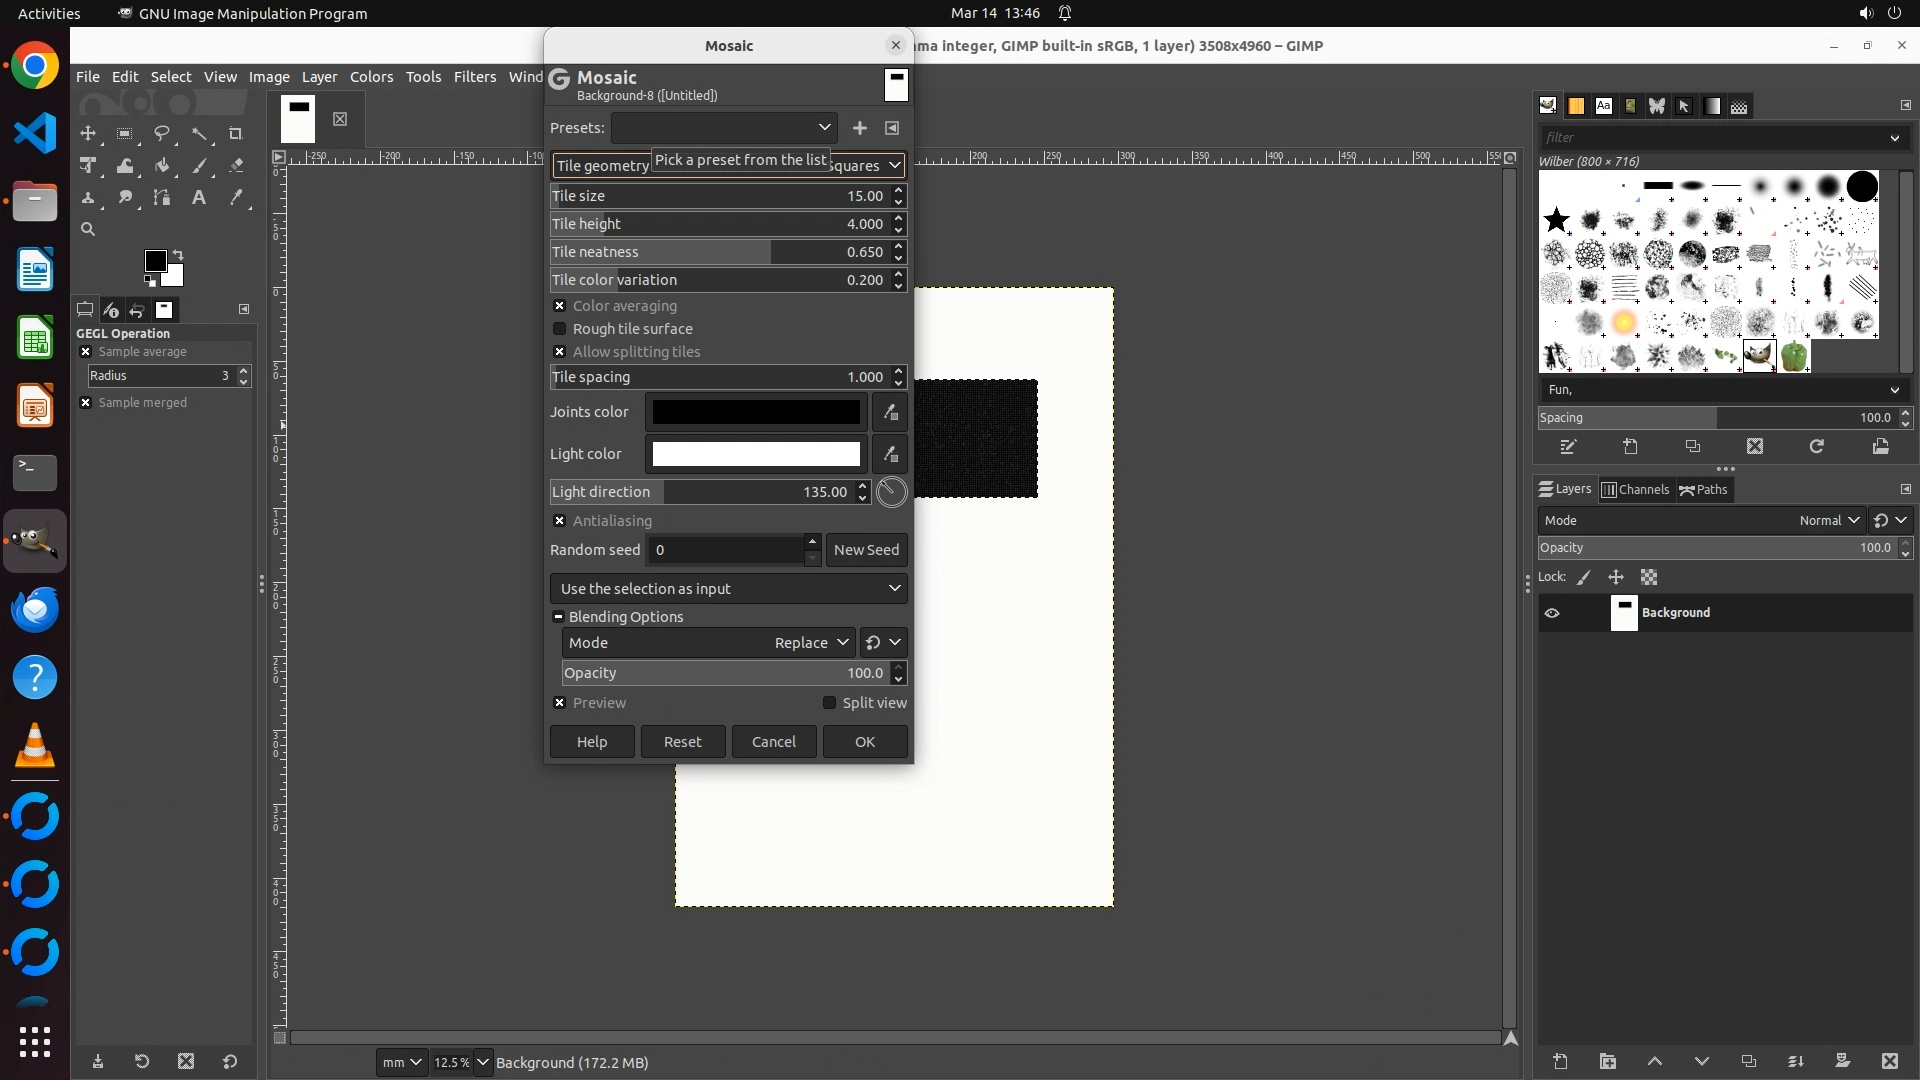Image resolution: width=1920 pixels, height=1080 pixels.
Task: Disable the Antialiasing checkbox
Action: tap(560, 521)
